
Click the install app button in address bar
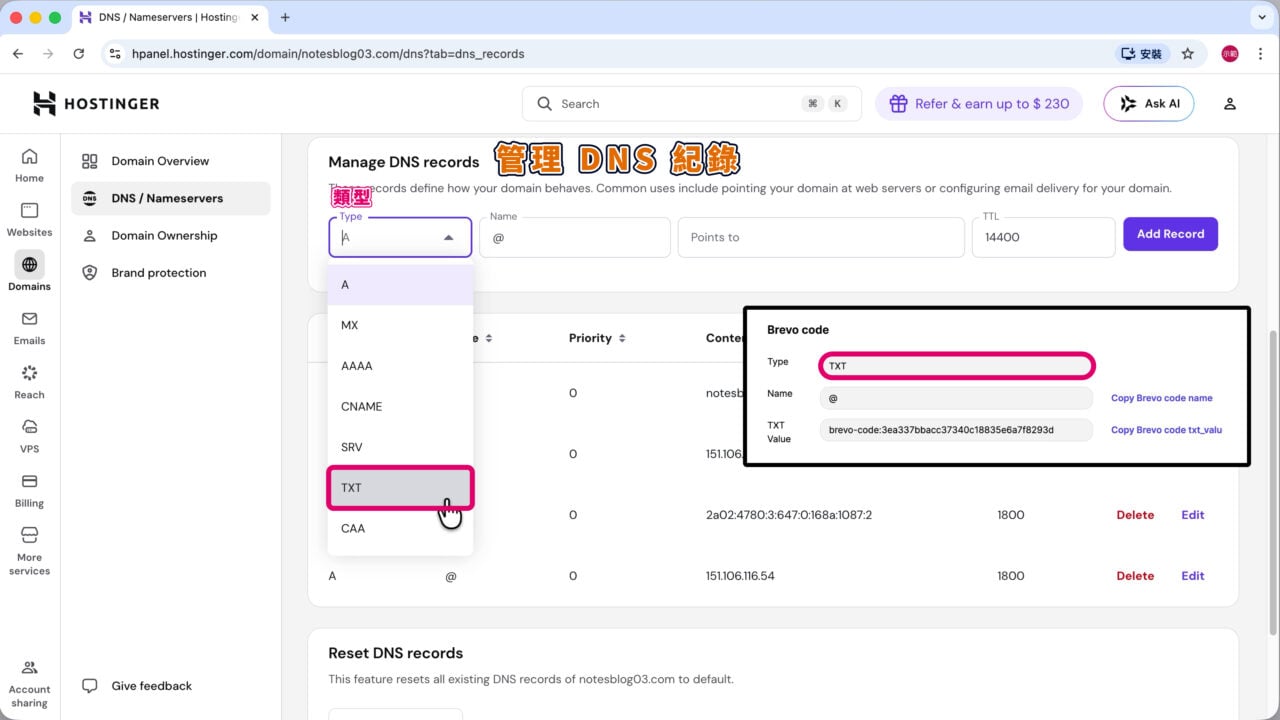click(1142, 54)
